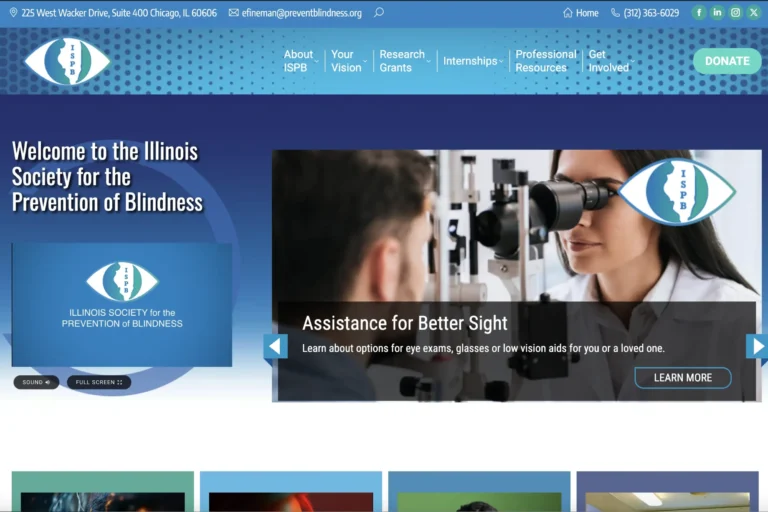This screenshot has width=768, height=512.
Task: Click the purple card at page bottom
Action: click(668, 491)
